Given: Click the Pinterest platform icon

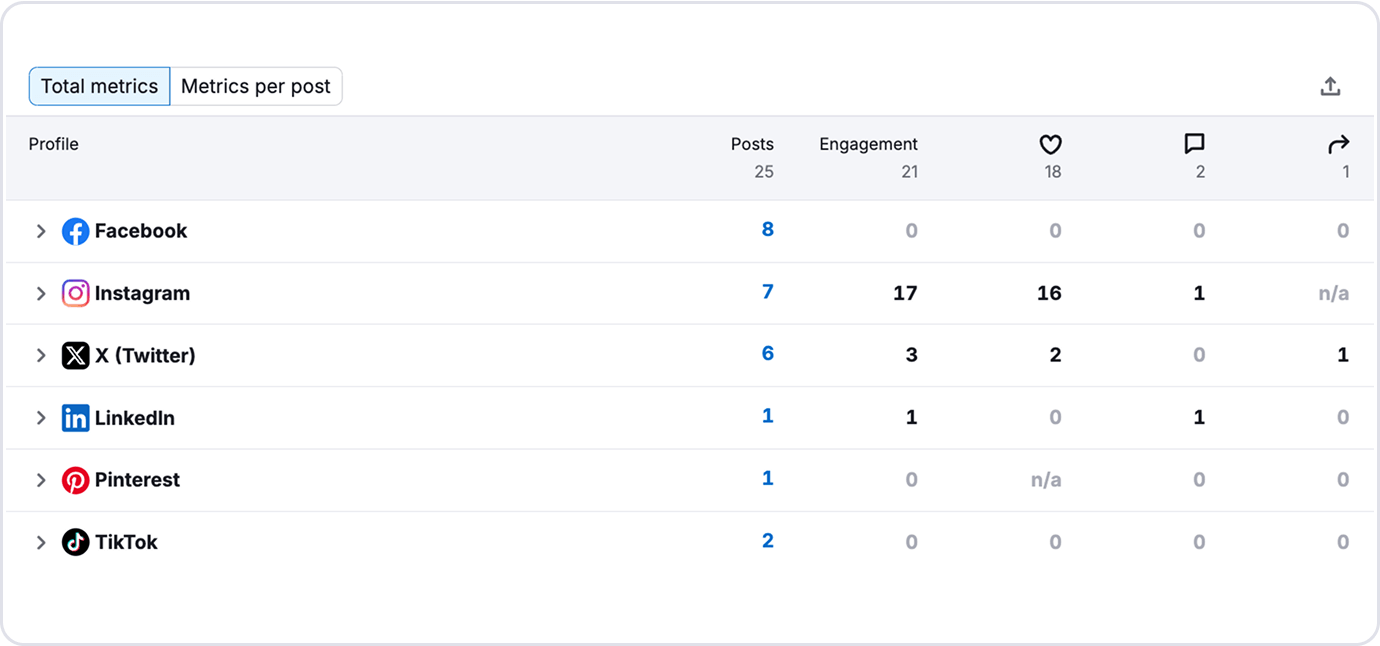Looking at the screenshot, I should click(76, 480).
